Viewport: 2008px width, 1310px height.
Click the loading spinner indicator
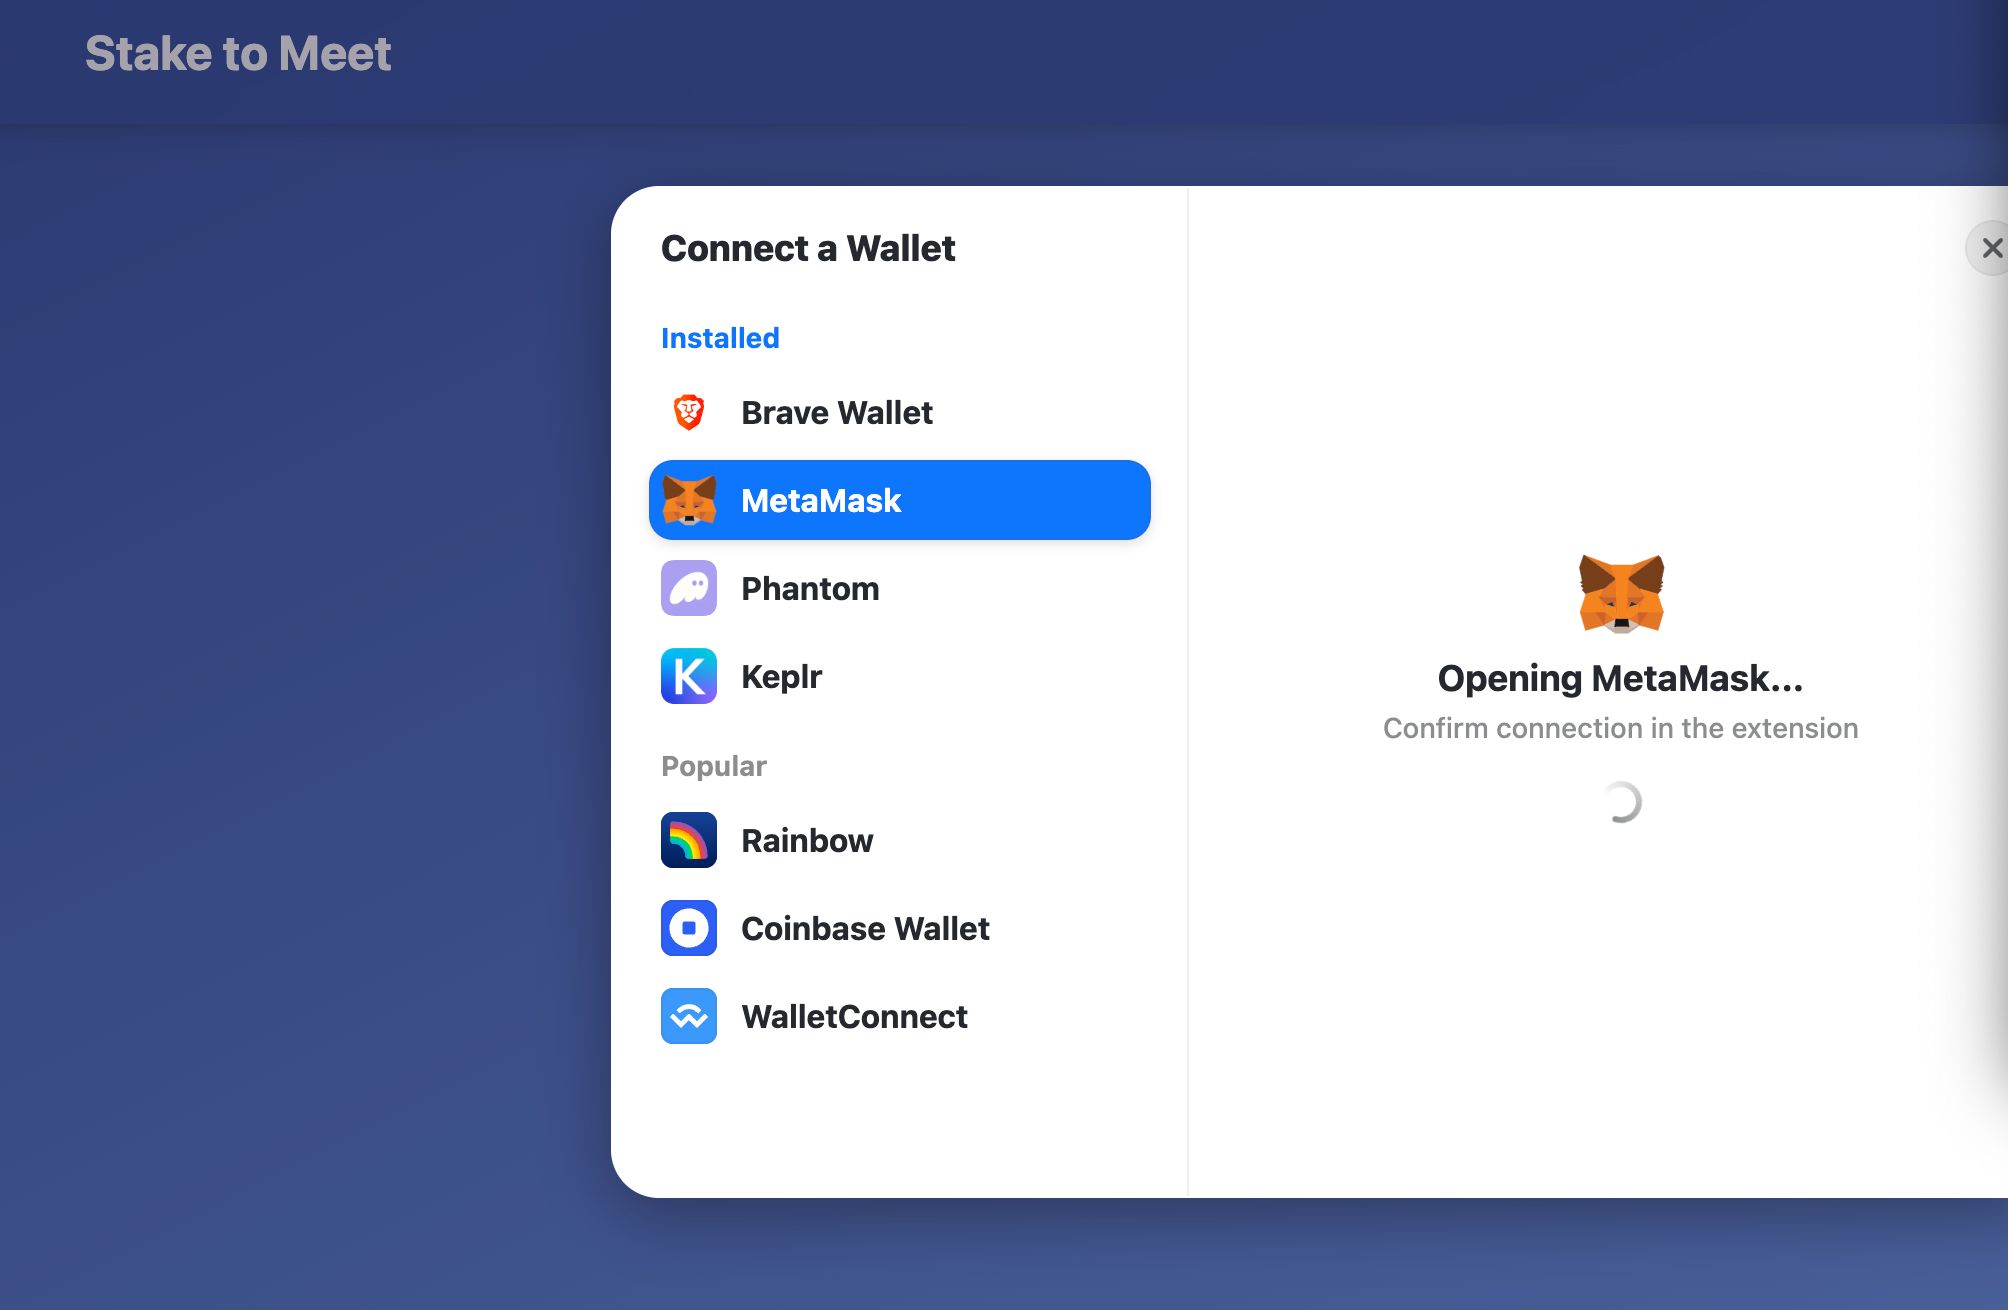tap(1620, 801)
